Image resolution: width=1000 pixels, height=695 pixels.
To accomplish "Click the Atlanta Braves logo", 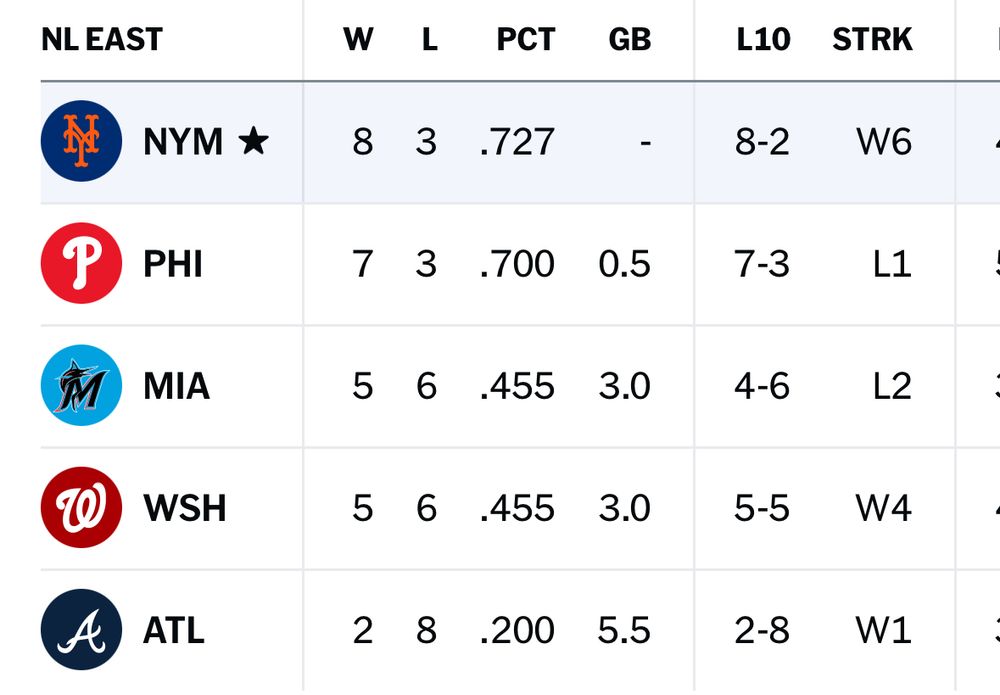I will pos(81,630).
